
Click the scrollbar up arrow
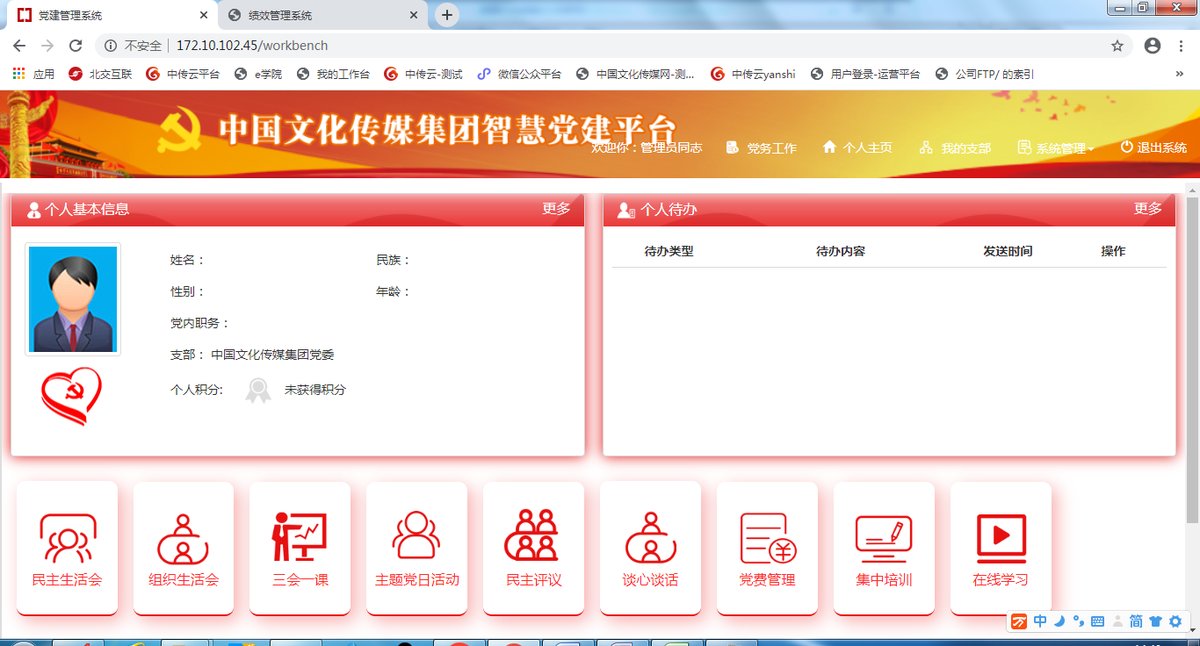pyautogui.click(x=1191, y=189)
